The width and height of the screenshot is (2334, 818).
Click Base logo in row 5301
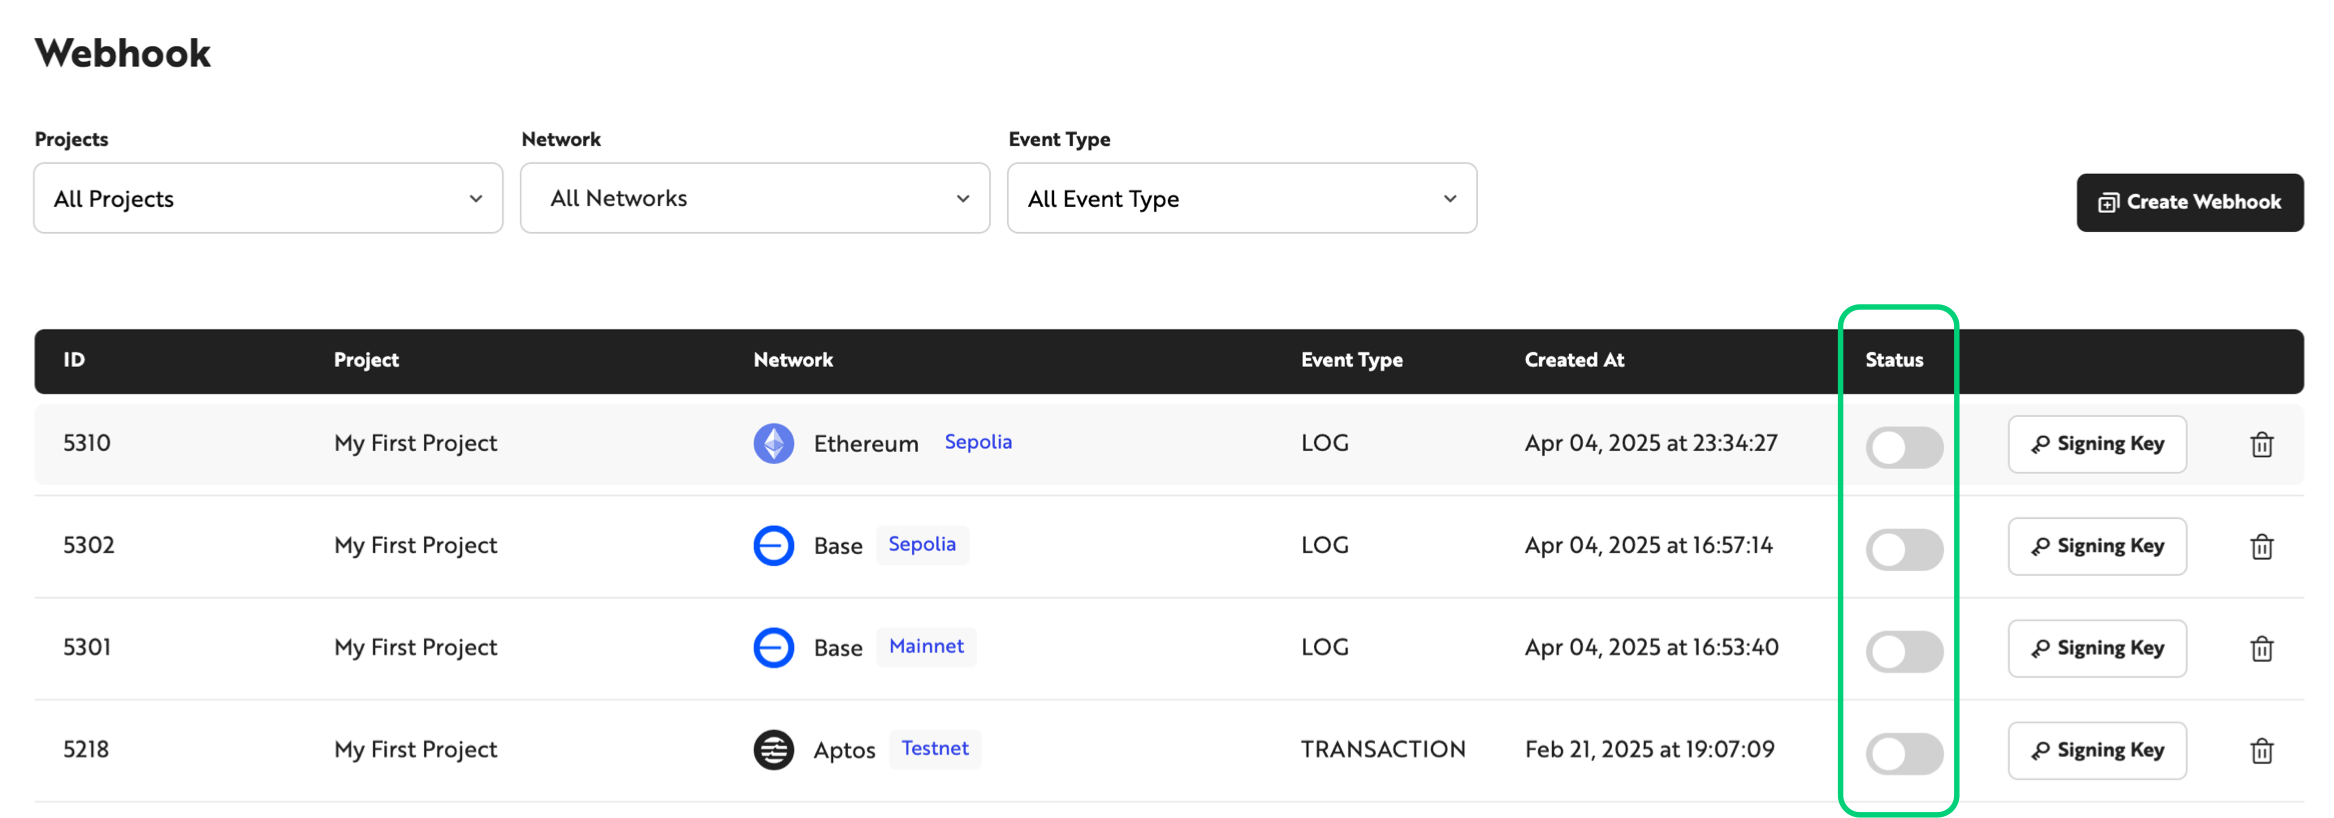pos(773,648)
